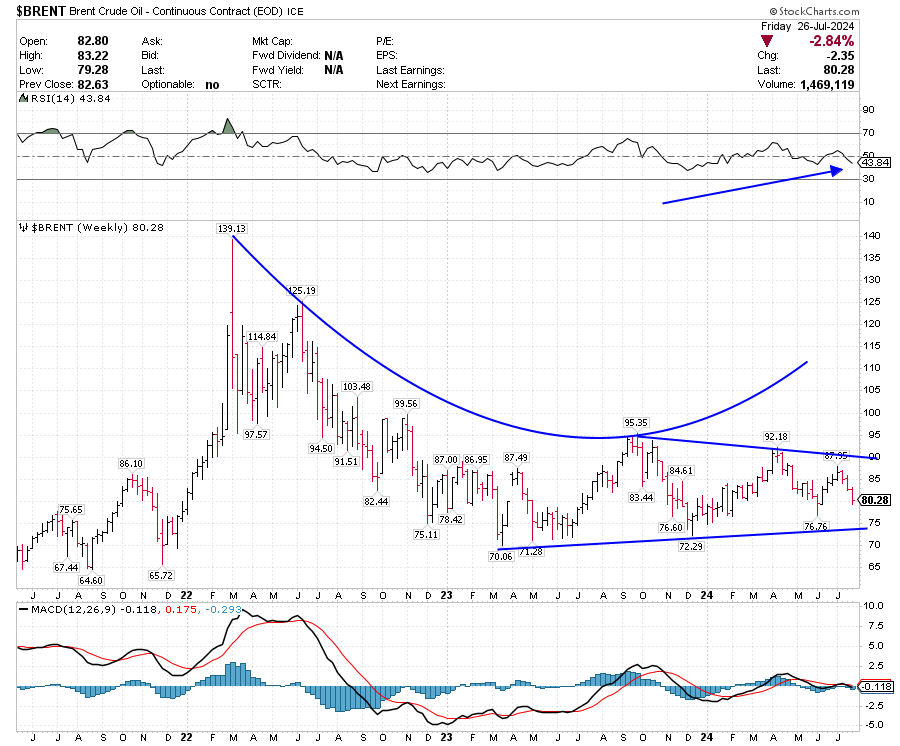Click the 65.72 price label
900x746 pixels.
click(161, 576)
